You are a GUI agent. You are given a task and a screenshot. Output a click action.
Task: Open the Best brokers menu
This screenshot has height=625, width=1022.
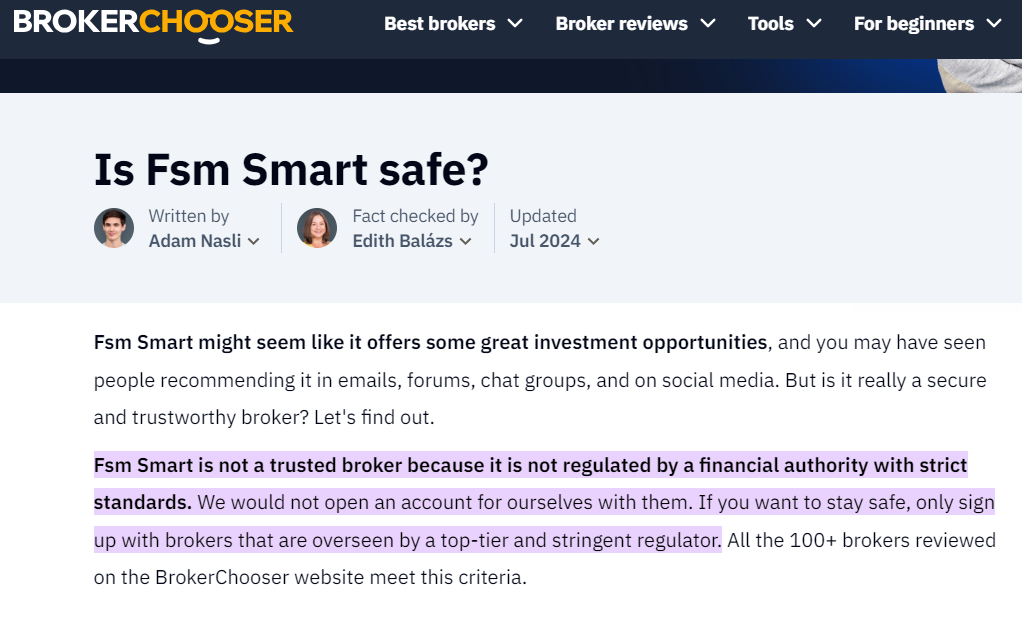coord(453,23)
